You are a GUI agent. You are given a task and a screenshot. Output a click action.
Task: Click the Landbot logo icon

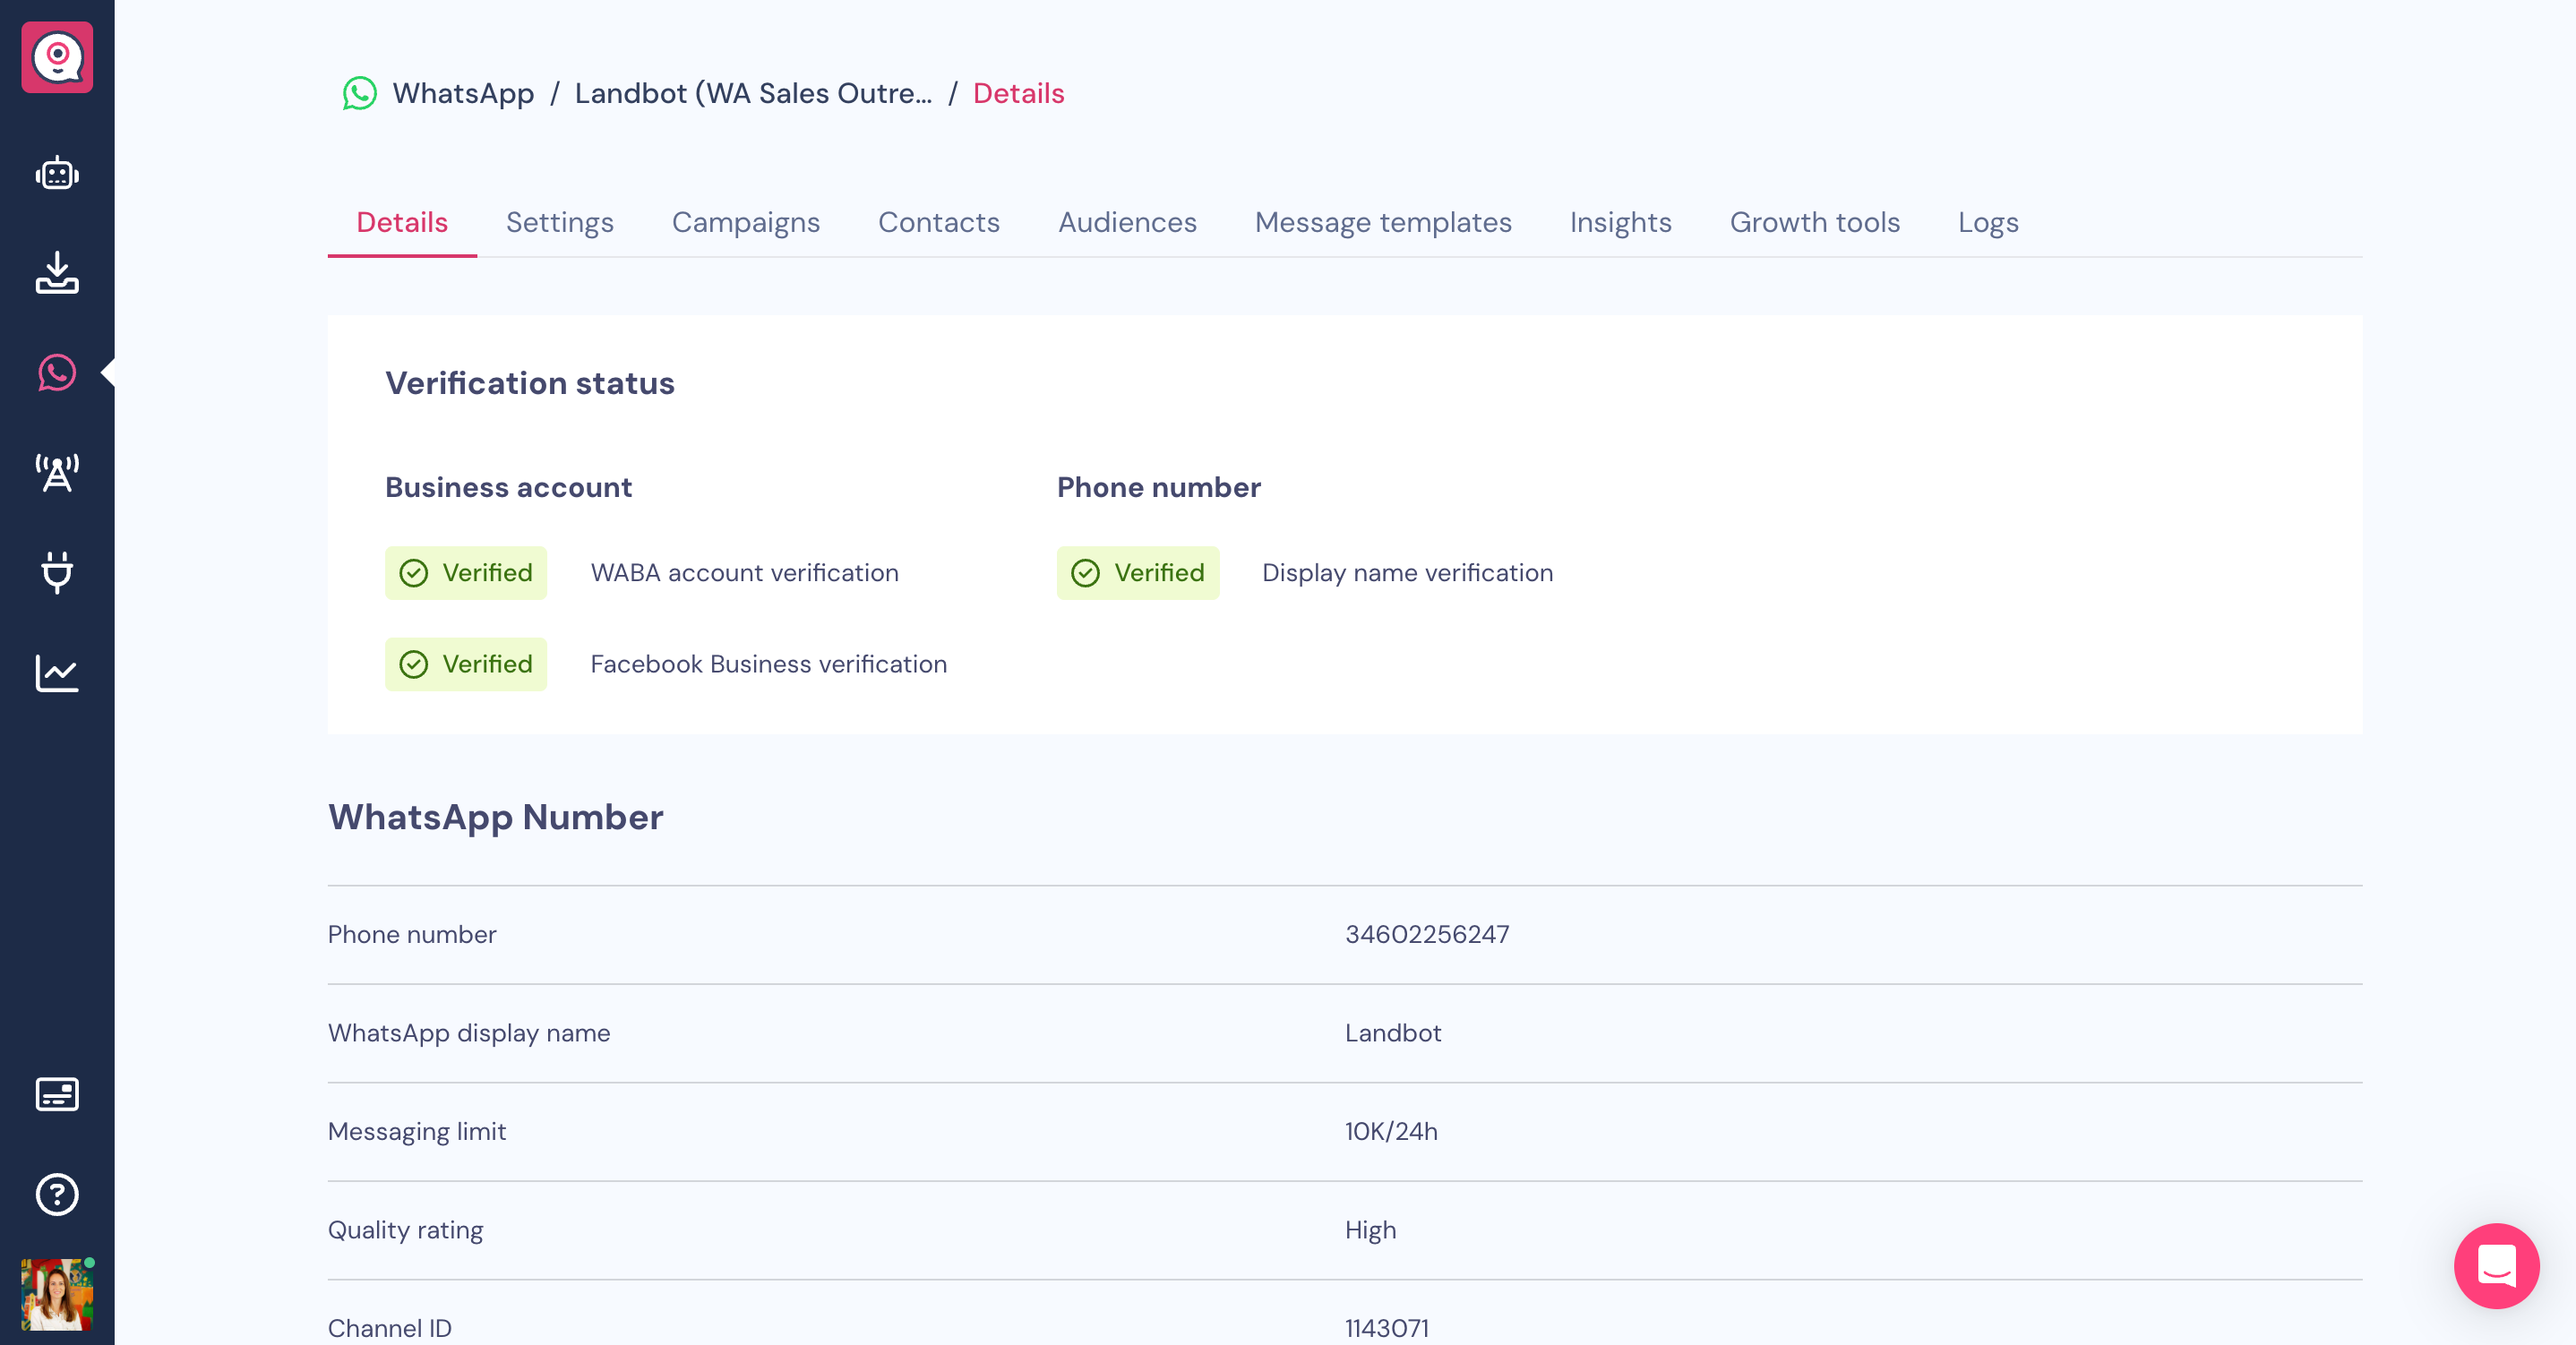57,57
